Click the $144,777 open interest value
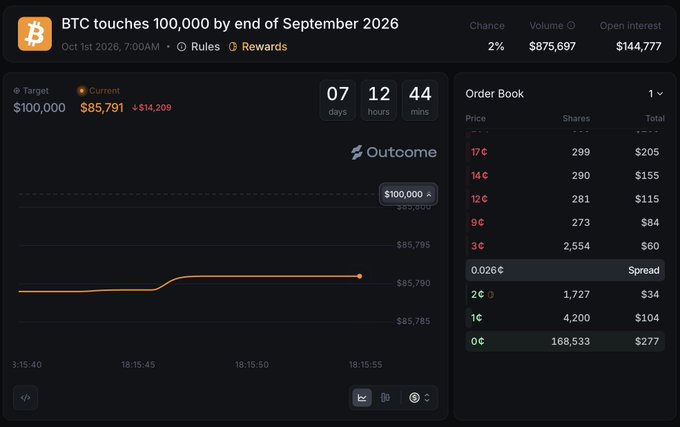680x427 pixels. coord(638,46)
